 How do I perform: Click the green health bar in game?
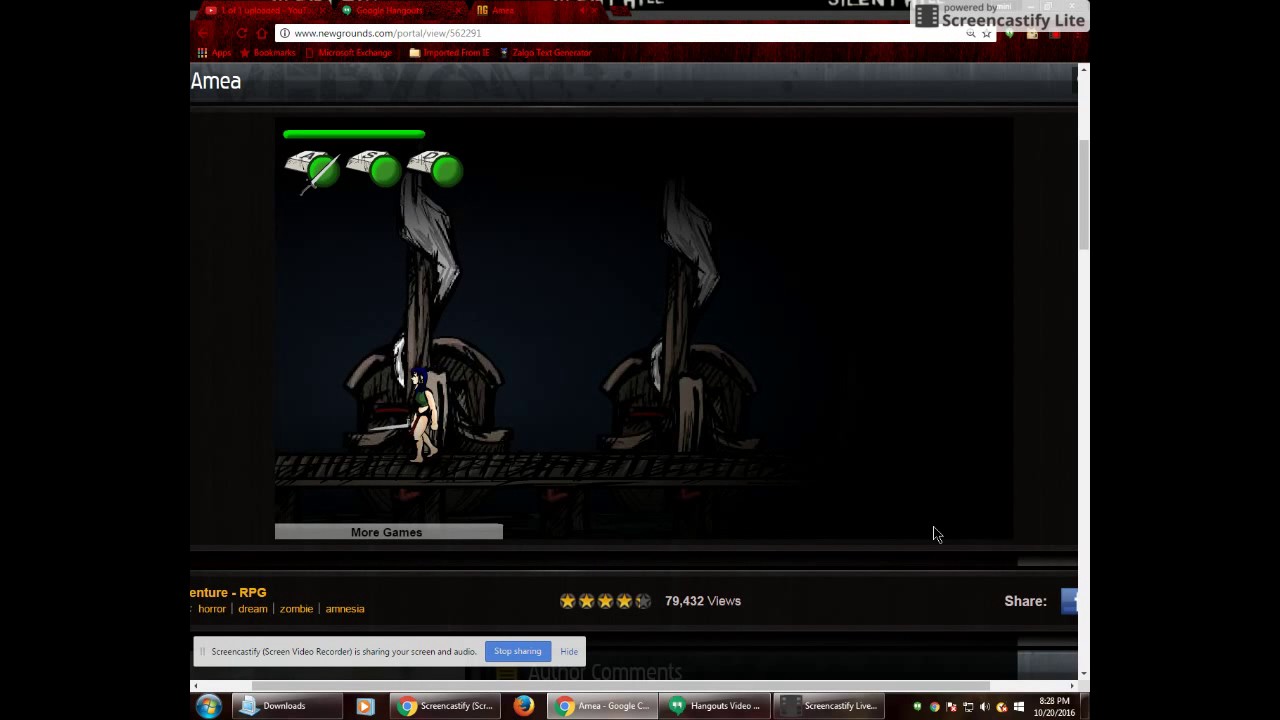click(354, 134)
